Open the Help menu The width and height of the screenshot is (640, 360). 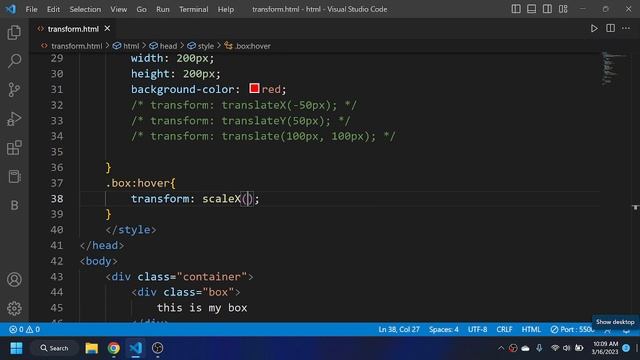point(226,9)
